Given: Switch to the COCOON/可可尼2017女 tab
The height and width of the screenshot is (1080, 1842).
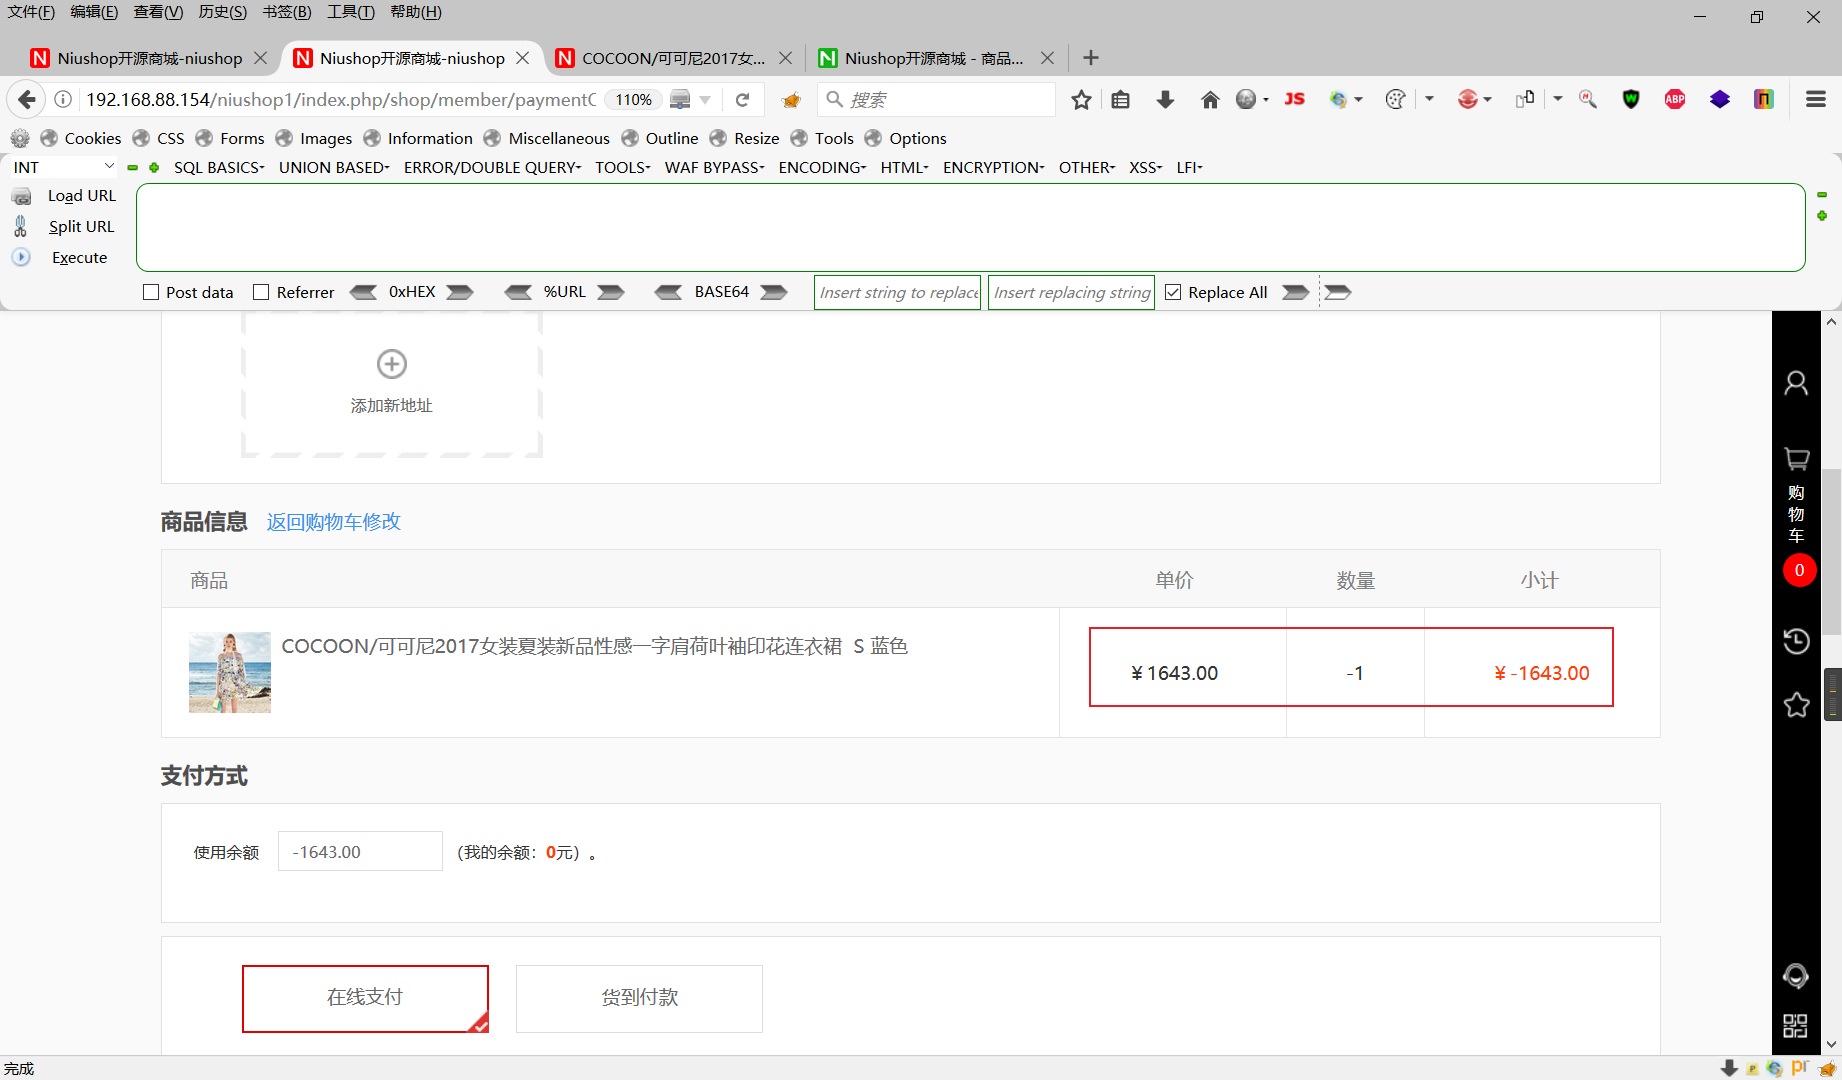Looking at the screenshot, I should click(x=673, y=58).
